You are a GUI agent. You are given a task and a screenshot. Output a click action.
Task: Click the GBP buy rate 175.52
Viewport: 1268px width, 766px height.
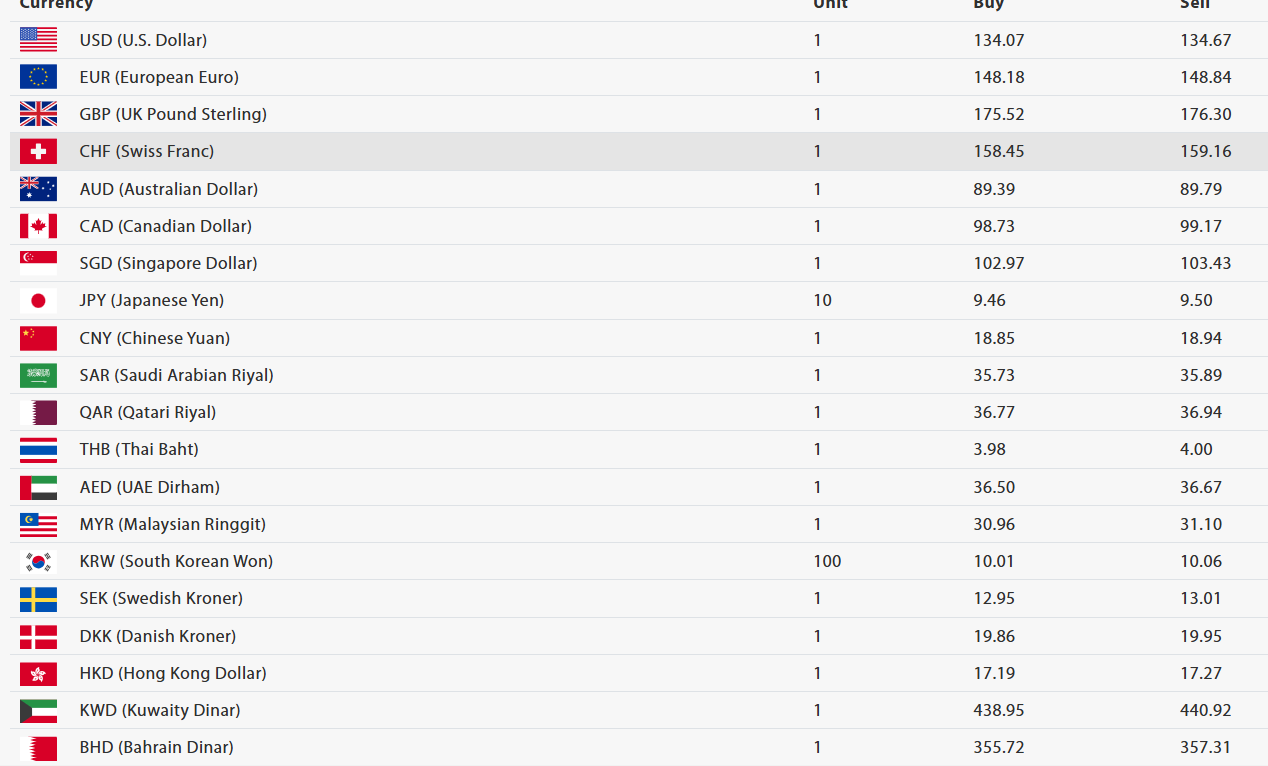click(x=999, y=114)
